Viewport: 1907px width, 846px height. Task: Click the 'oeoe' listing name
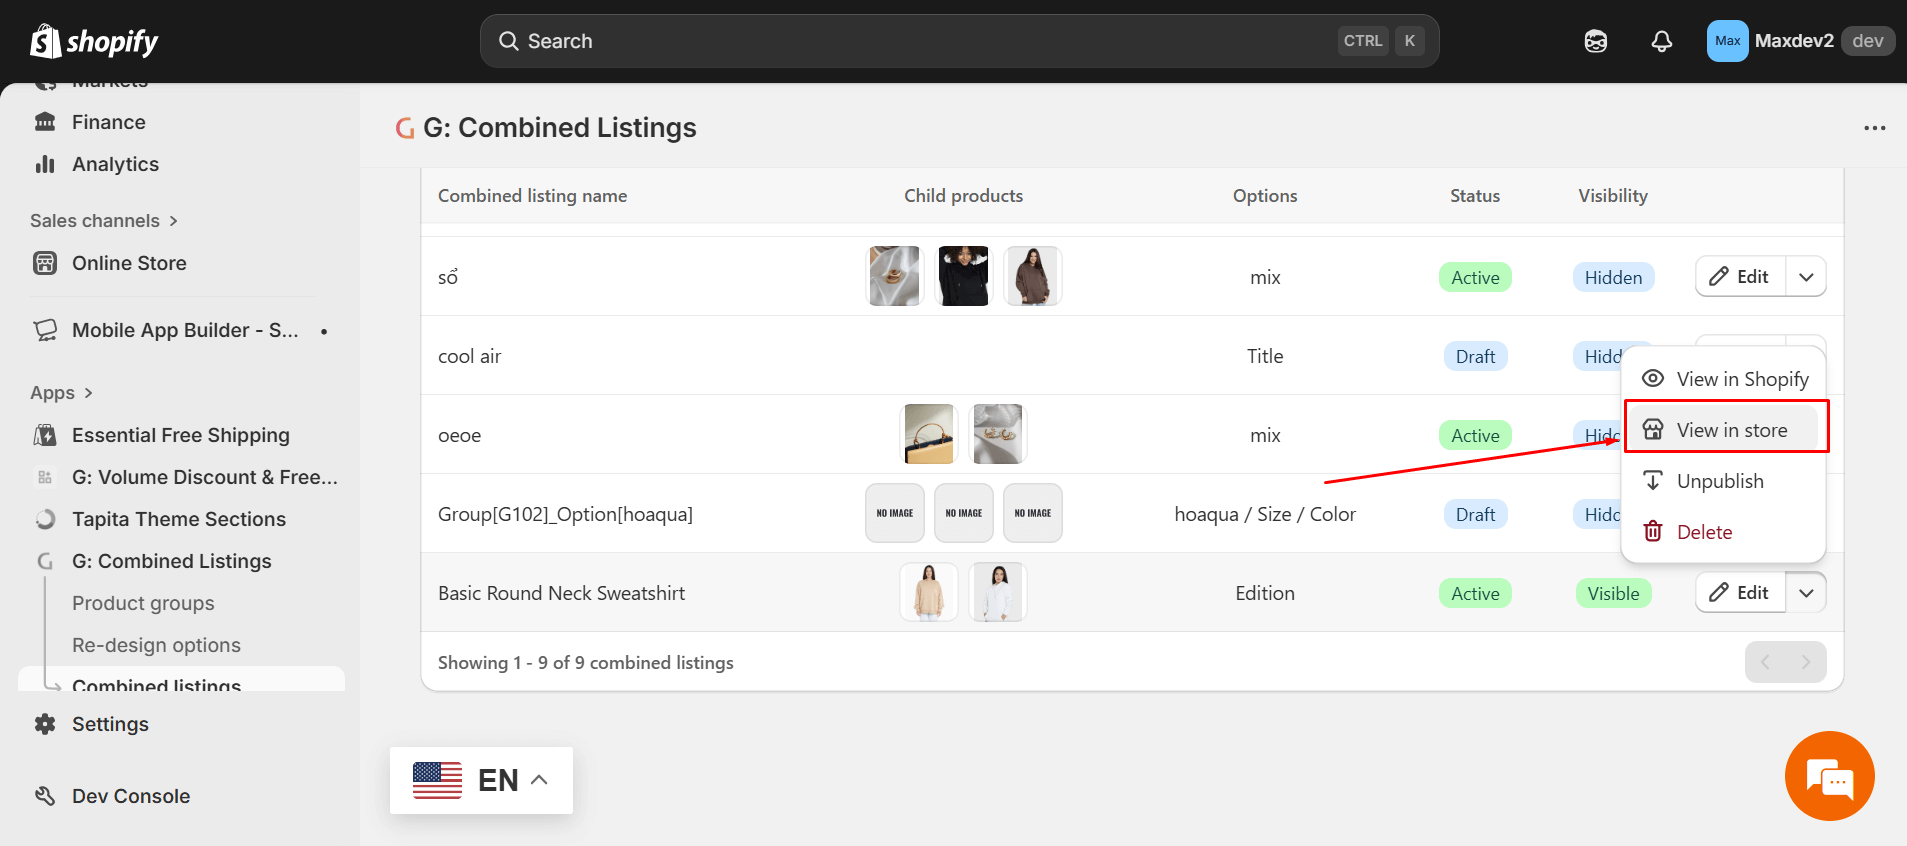tap(459, 435)
